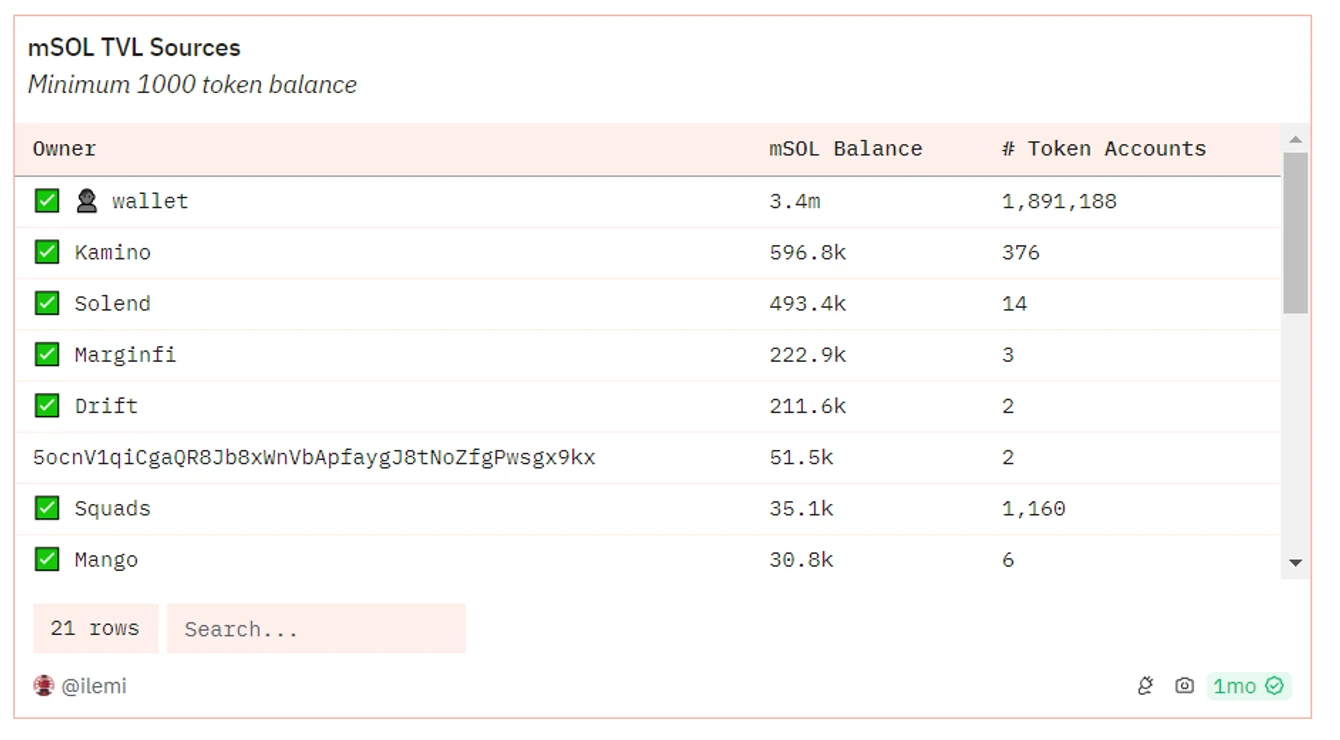Sort by the mSOL Balance column header
Screen dimensions: 1340x740
(x=845, y=149)
